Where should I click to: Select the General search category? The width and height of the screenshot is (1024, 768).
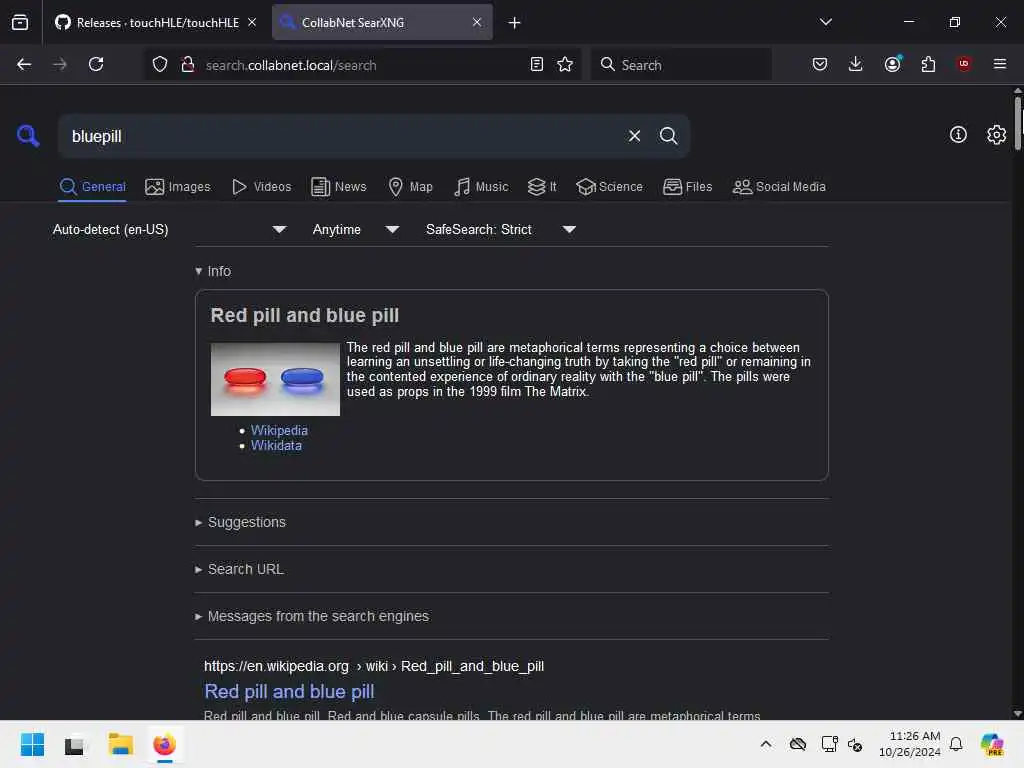pyautogui.click(x=92, y=187)
